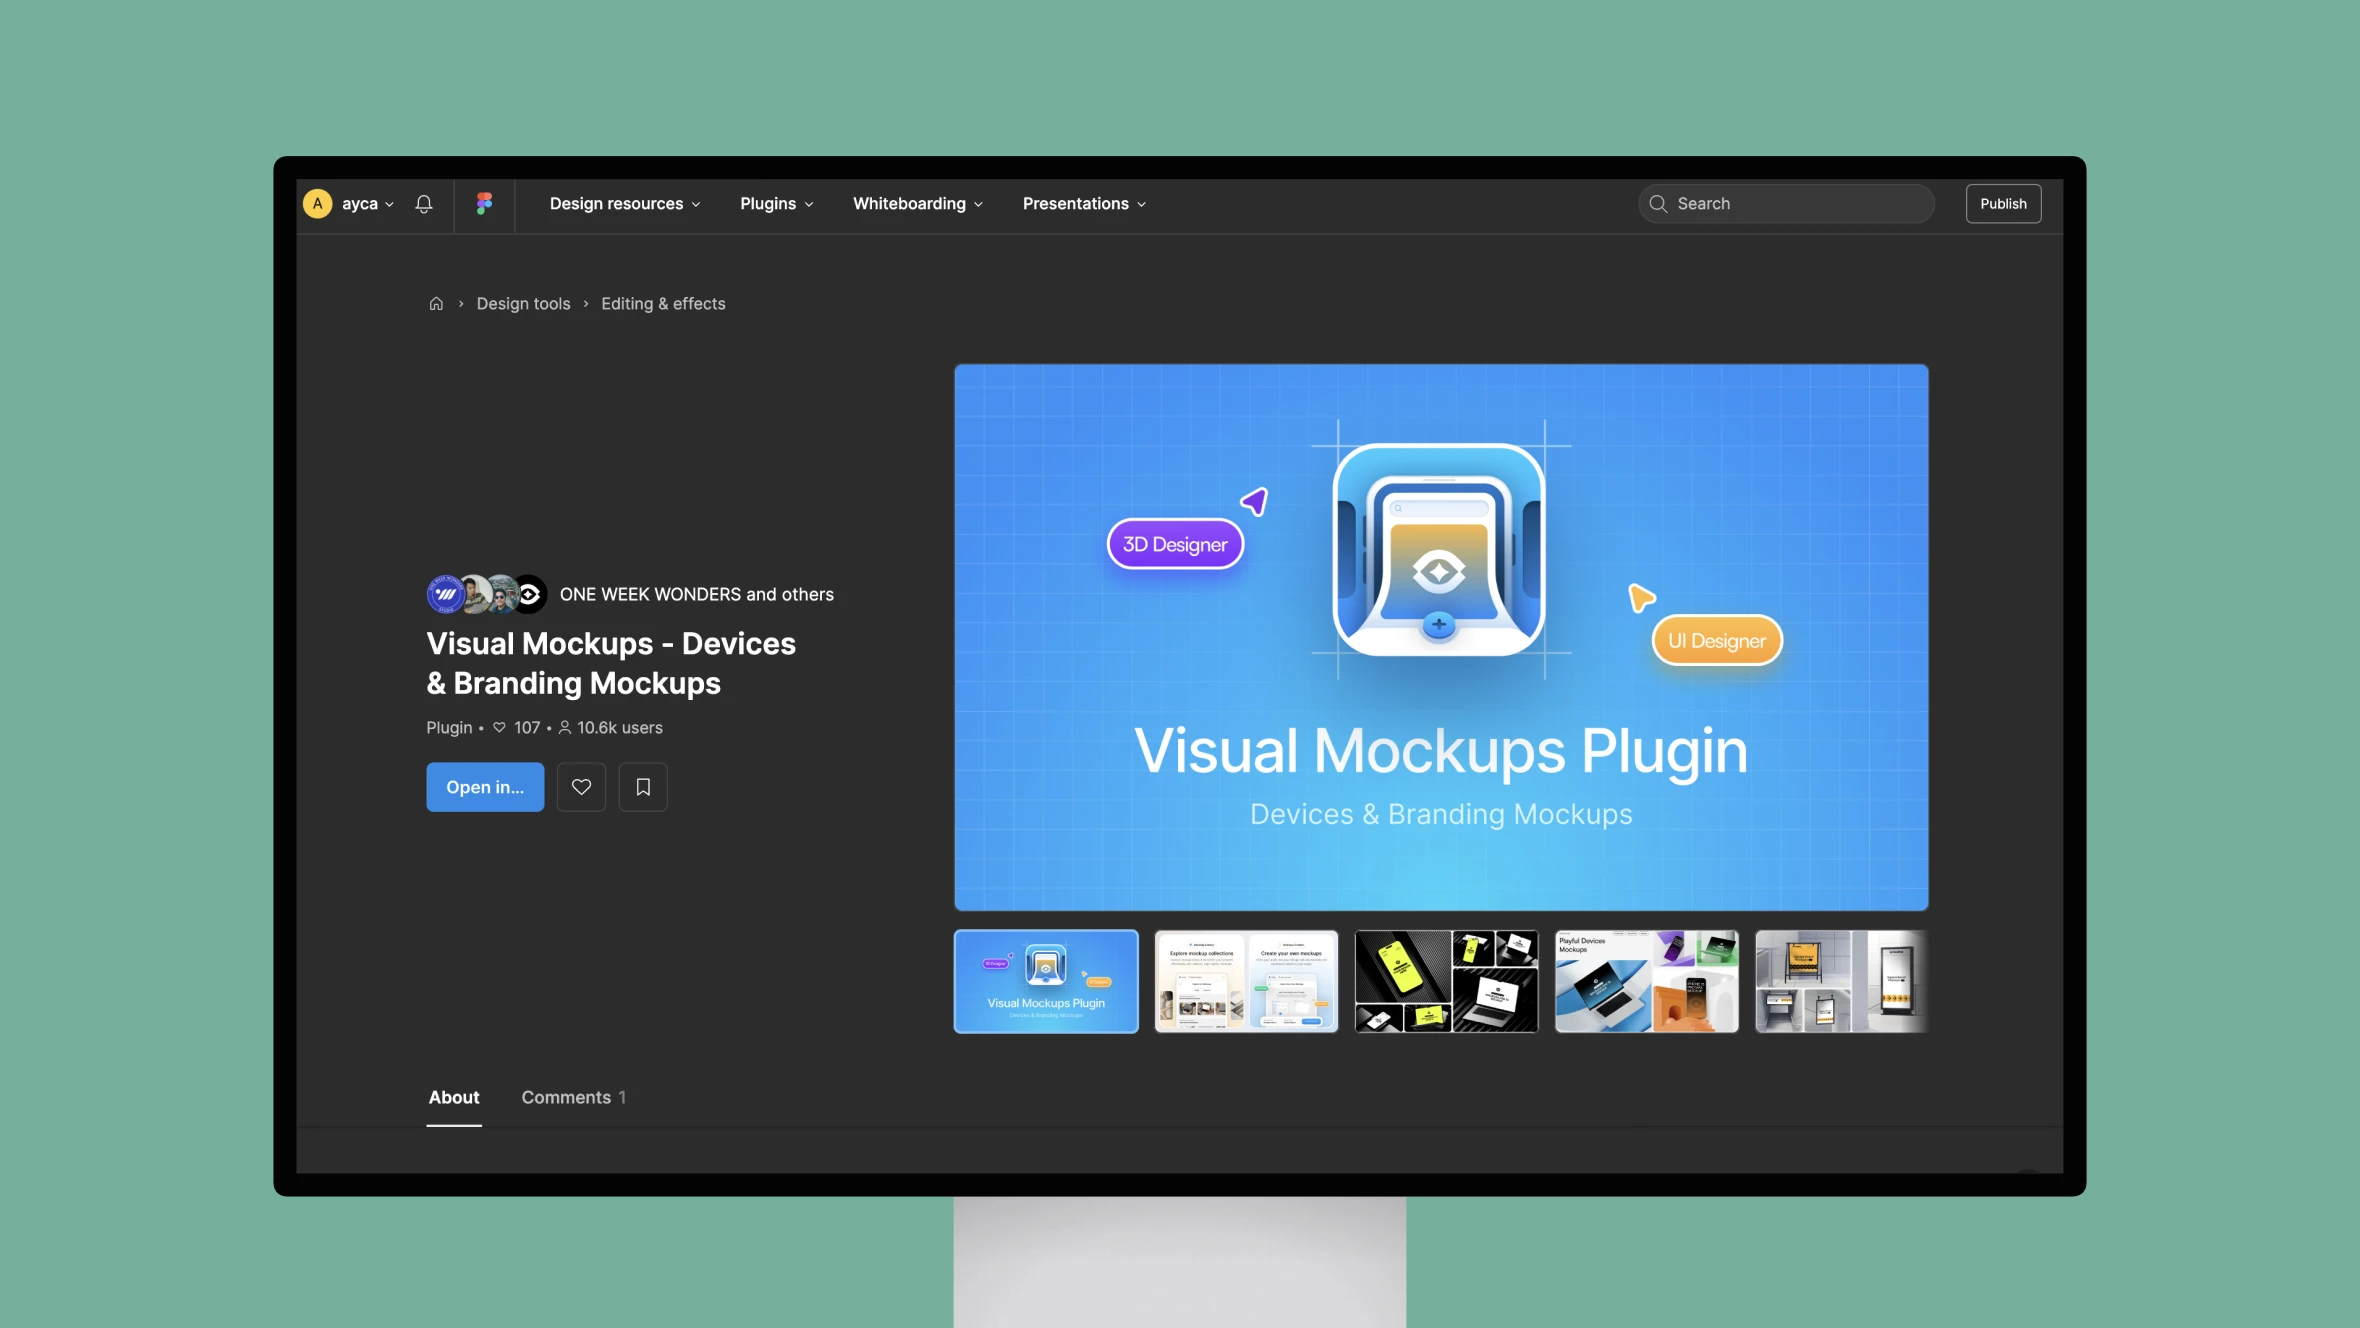
Task: Select the About tab
Action: click(x=454, y=1098)
